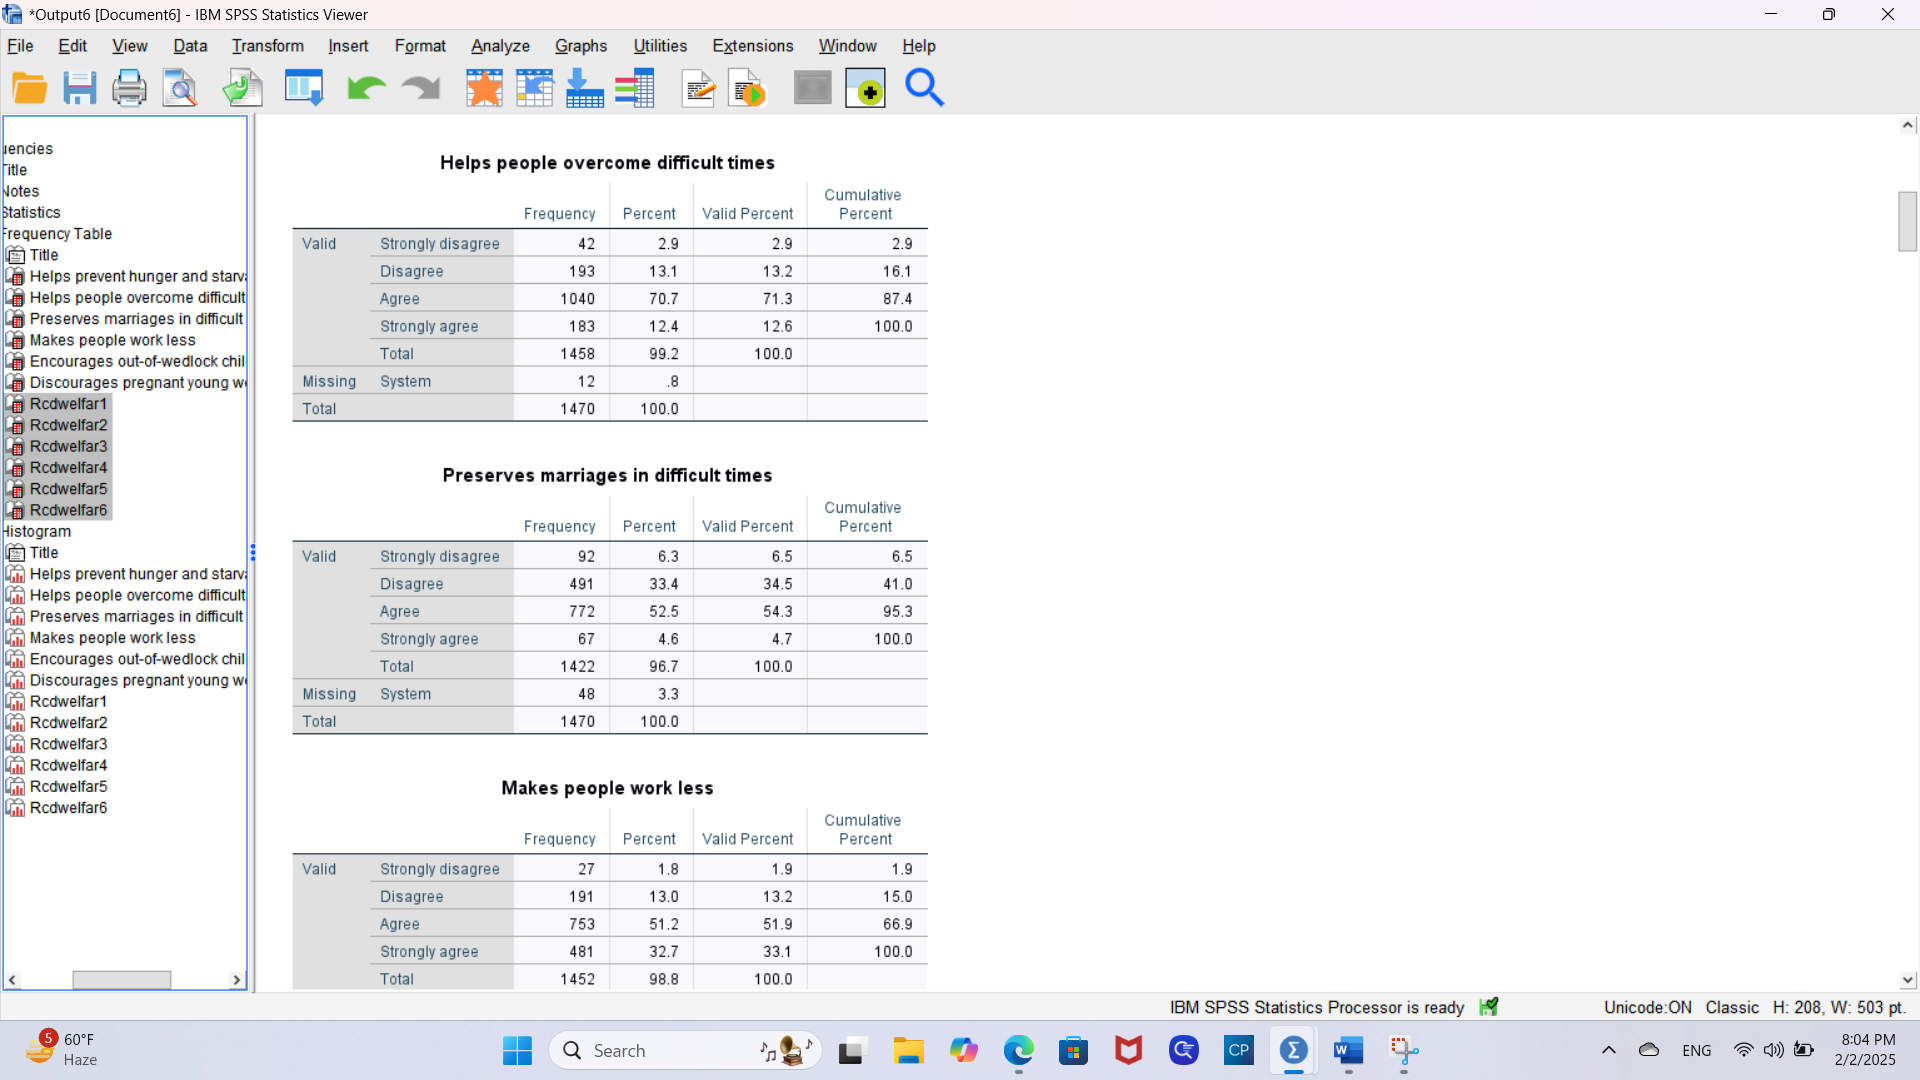Click the Extensions menu
The image size is (1920, 1080).
[x=752, y=46]
